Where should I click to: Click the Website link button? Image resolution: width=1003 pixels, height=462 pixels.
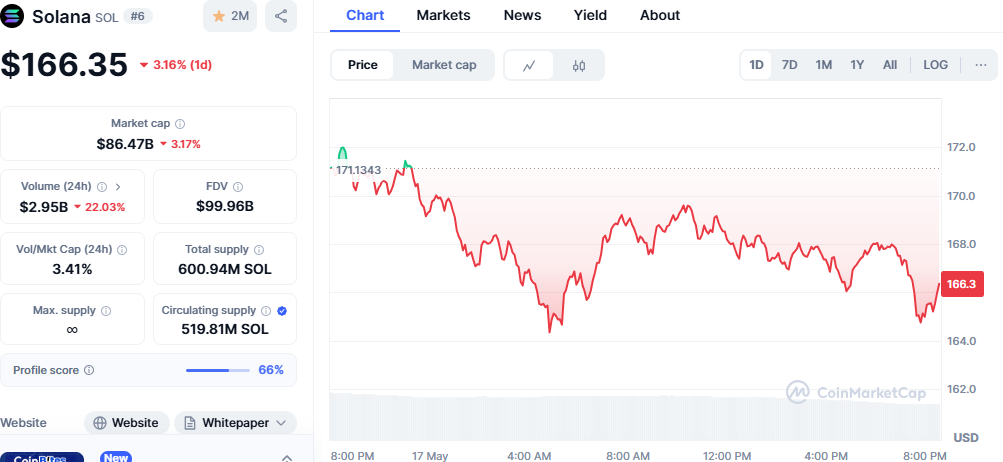tap(126, 423)
